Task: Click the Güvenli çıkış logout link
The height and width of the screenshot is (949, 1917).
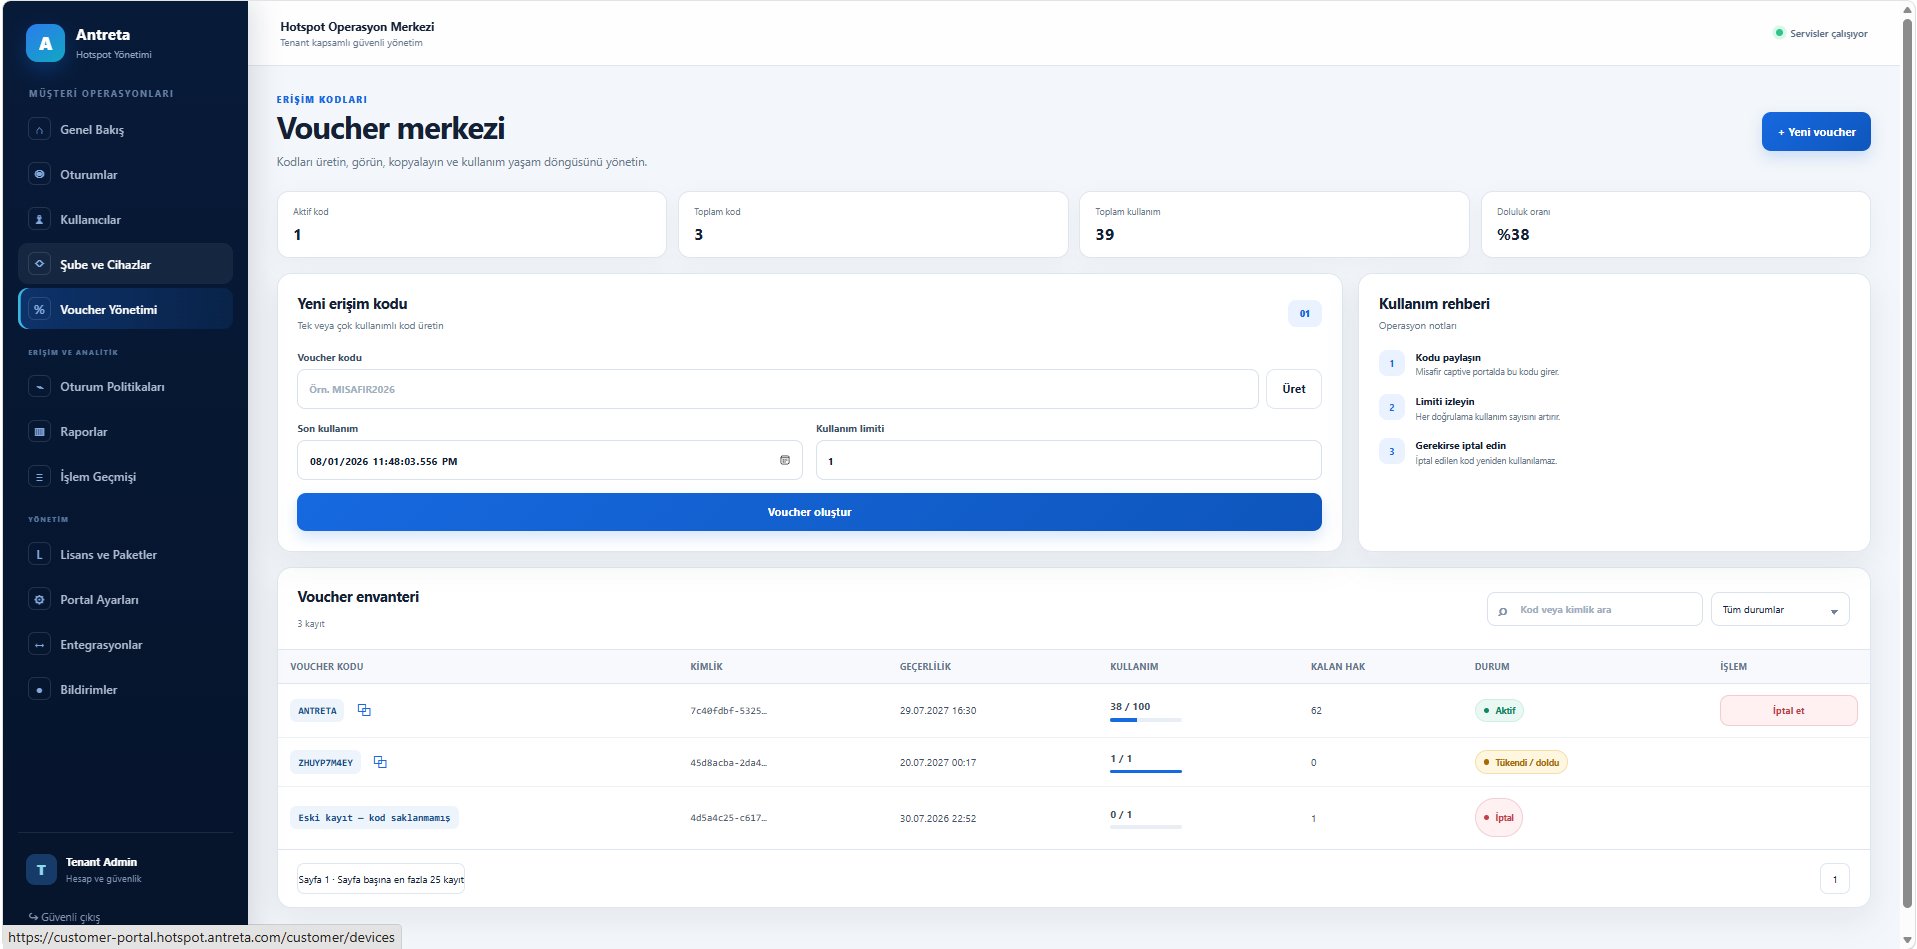Action: [x=64, y=917]
